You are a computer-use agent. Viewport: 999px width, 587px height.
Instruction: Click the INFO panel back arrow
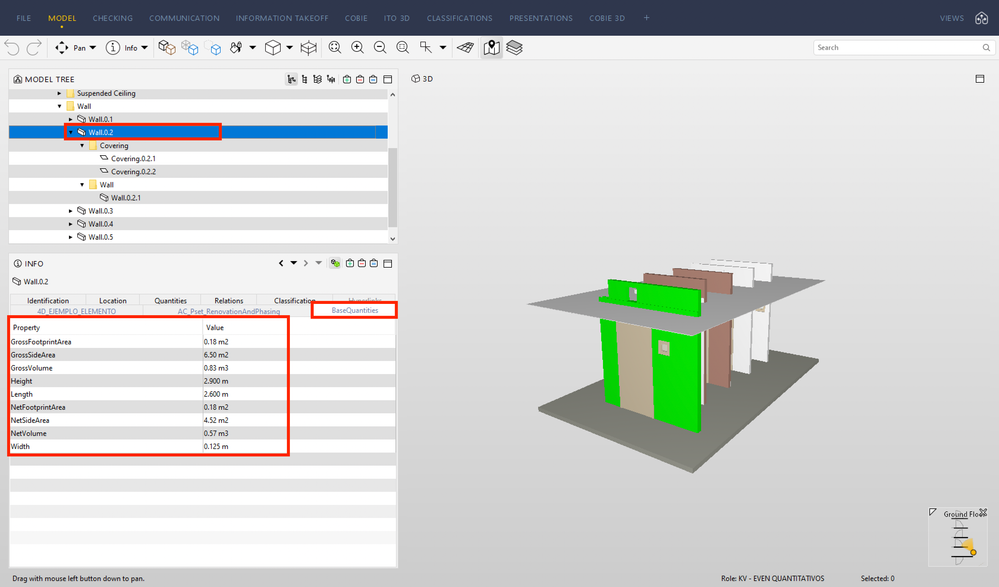click(281, 264)
